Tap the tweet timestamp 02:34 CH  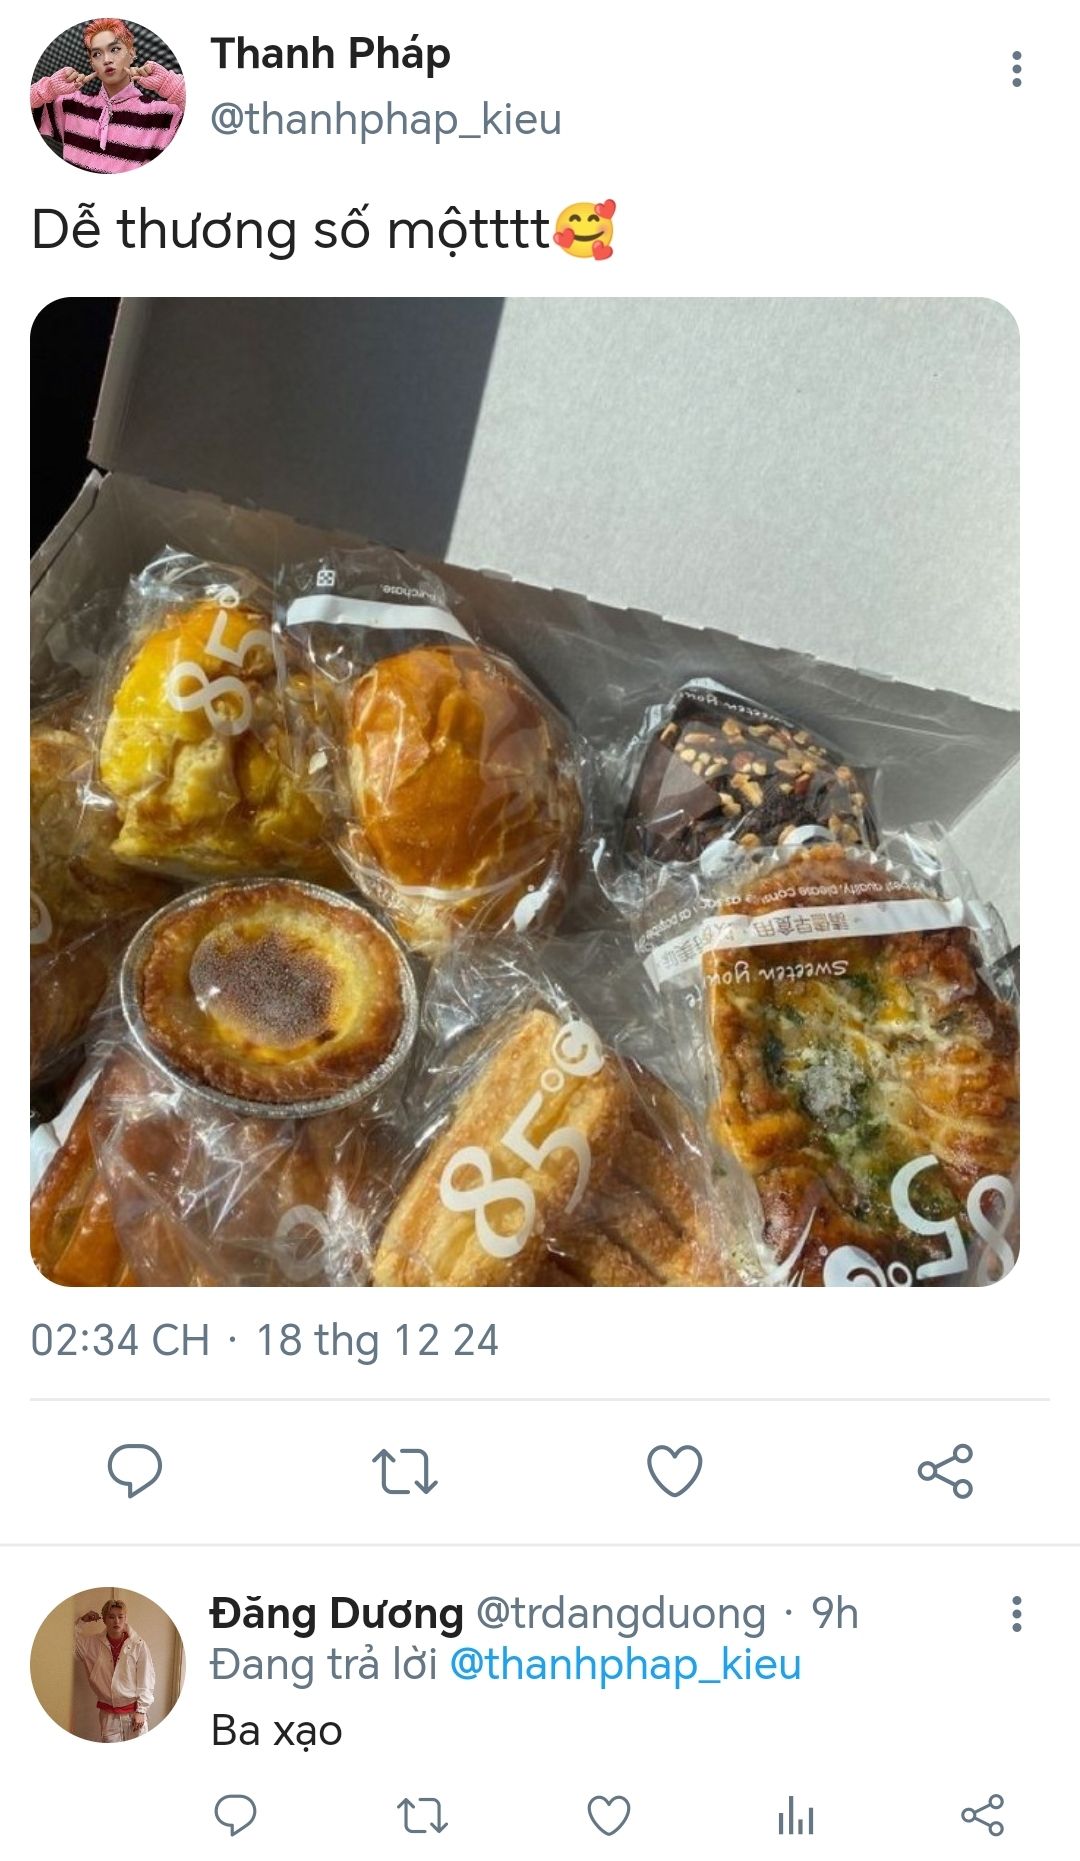pyautogui.click(x=120, y=1340)
